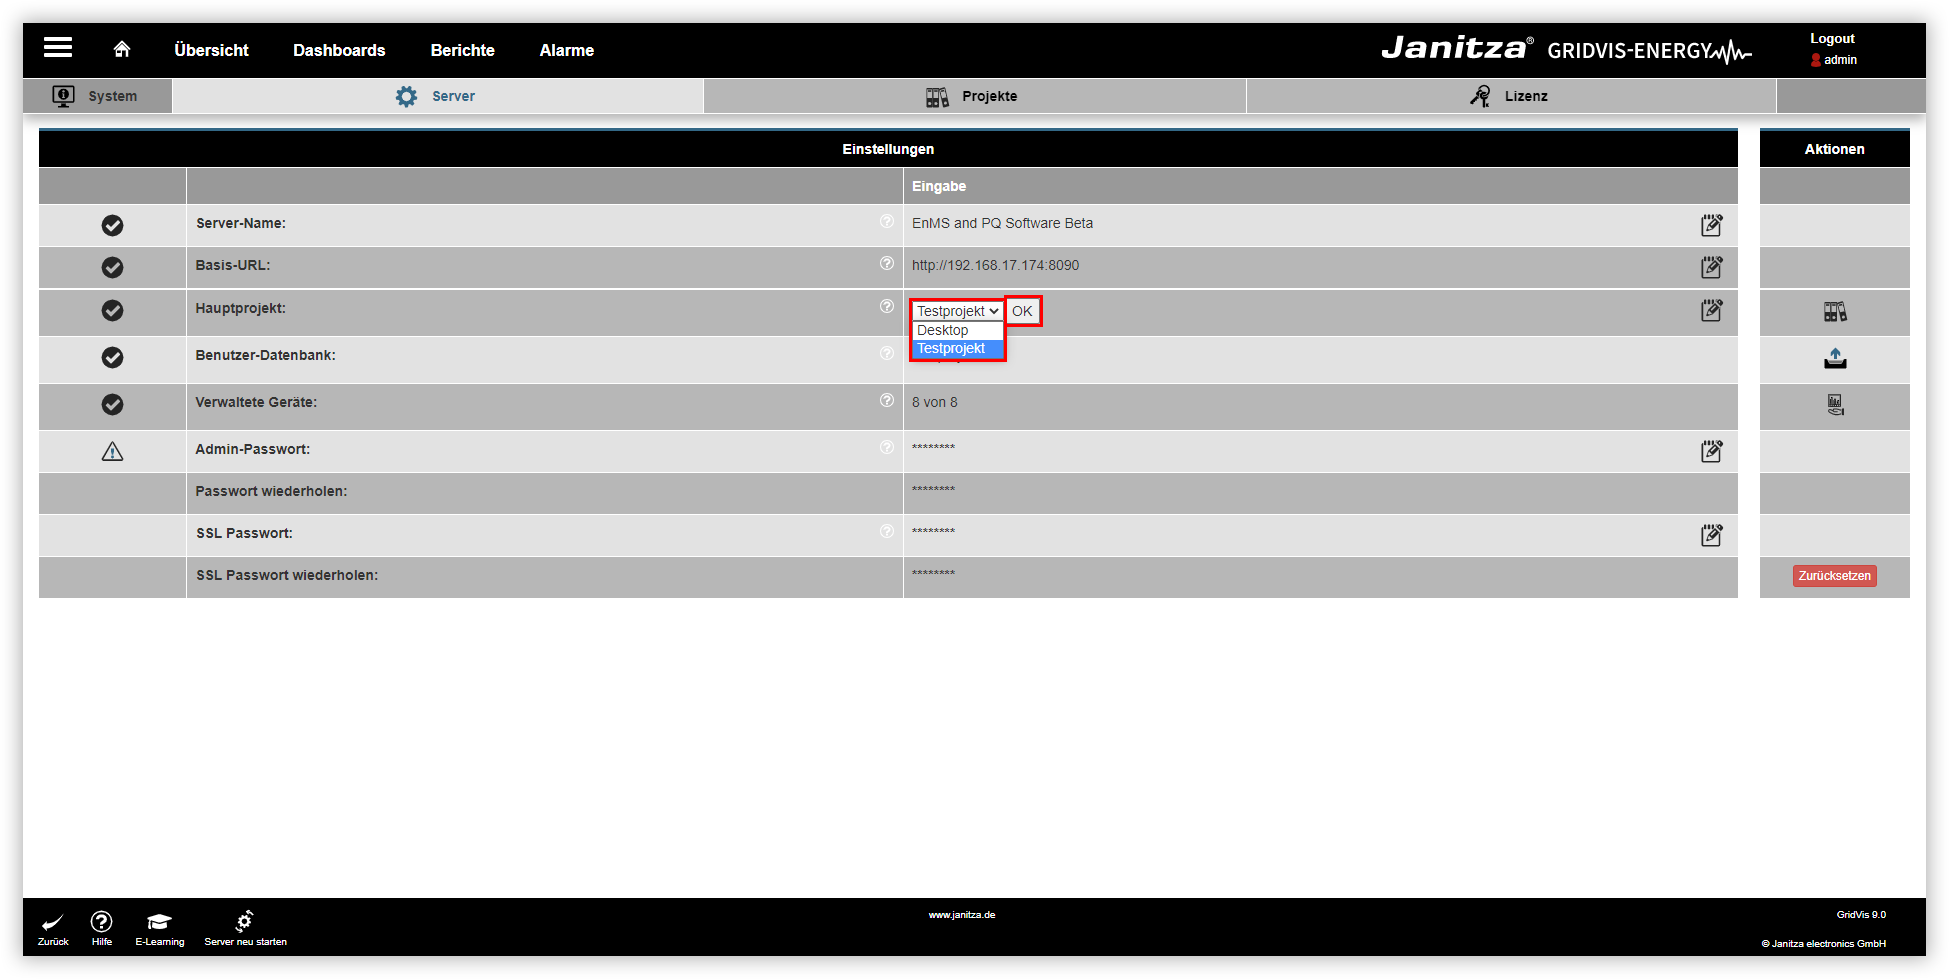Select Testprojekt in the dropdown list
The image size is (1949, 979).
(x=951, y=348)
